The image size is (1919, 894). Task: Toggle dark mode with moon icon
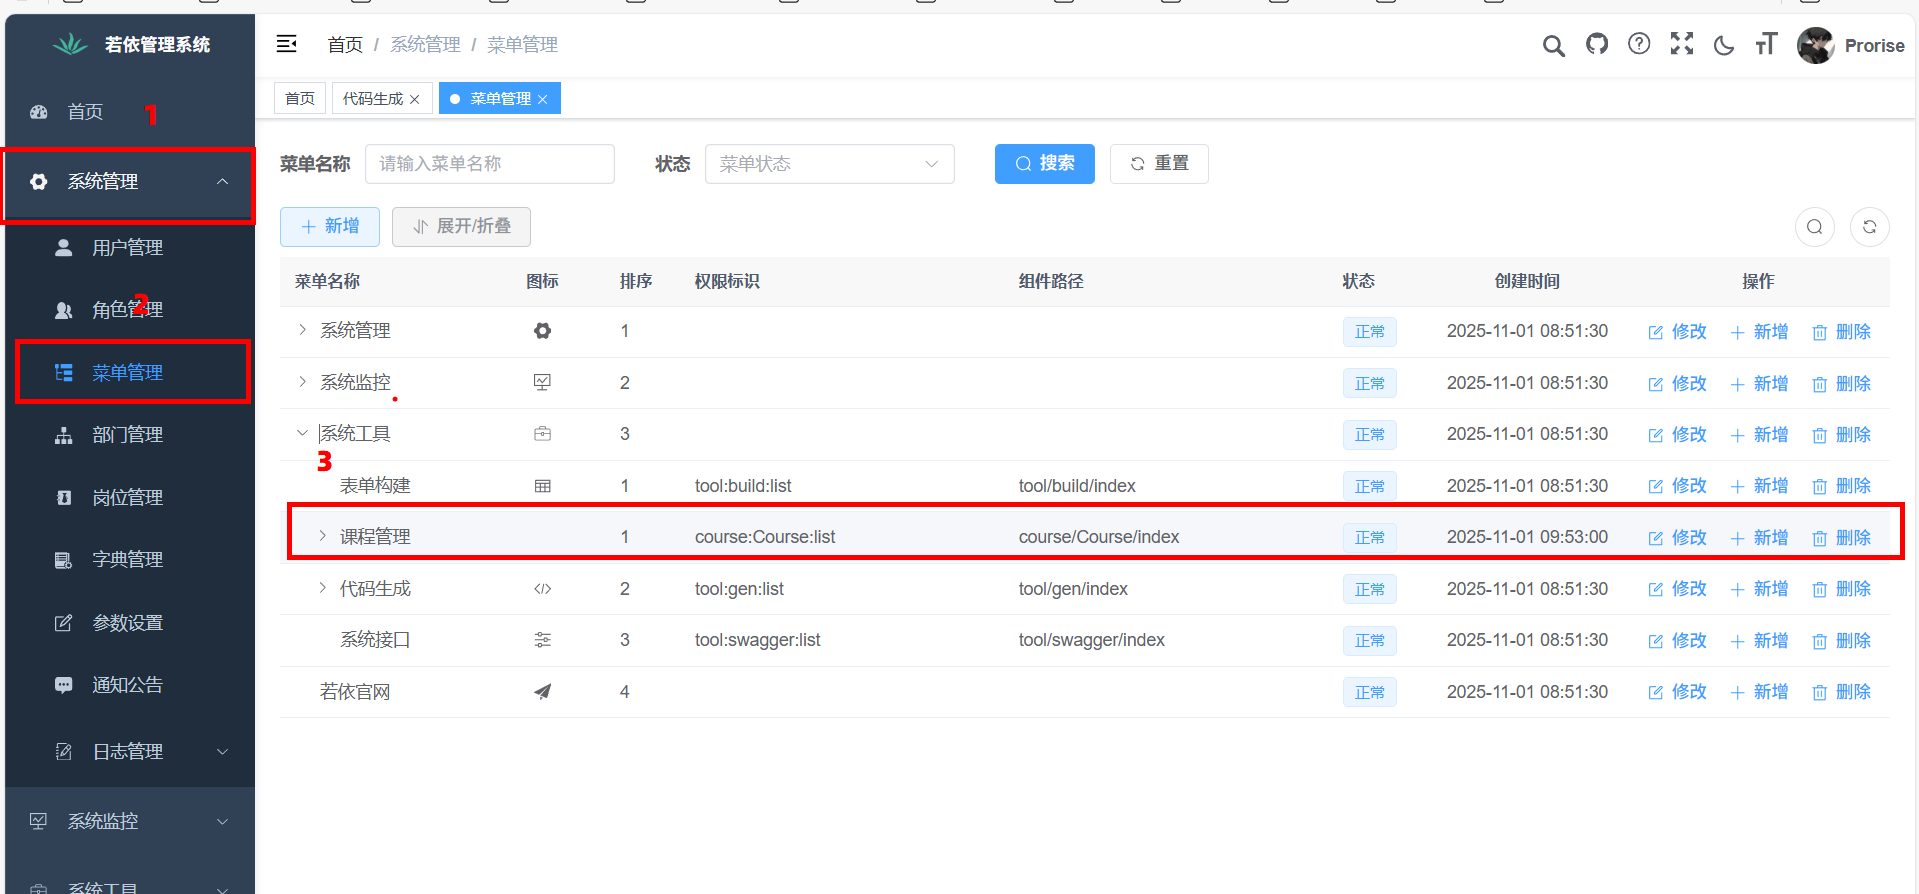click(x=1724, y=45)
